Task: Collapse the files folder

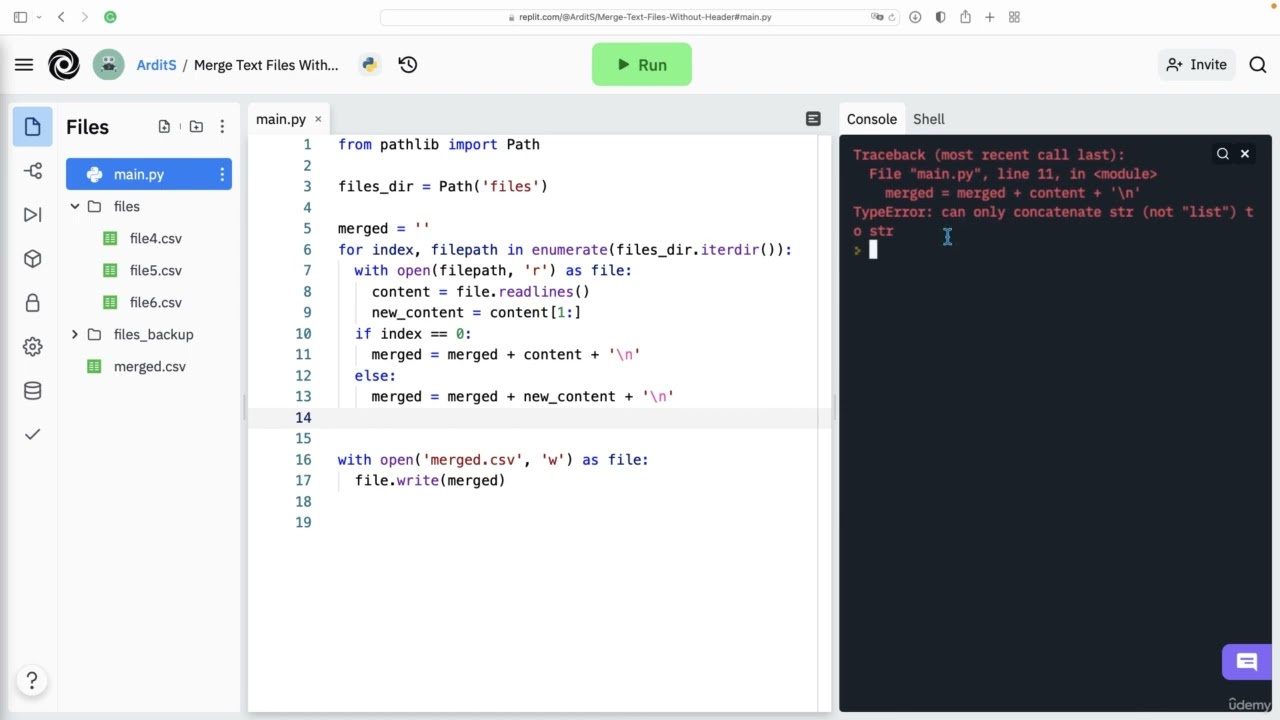Action: click(75, 206)
